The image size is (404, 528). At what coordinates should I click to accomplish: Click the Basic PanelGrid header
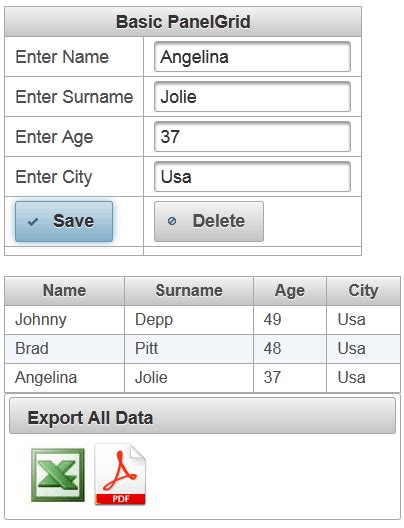[x=183, y=22]
